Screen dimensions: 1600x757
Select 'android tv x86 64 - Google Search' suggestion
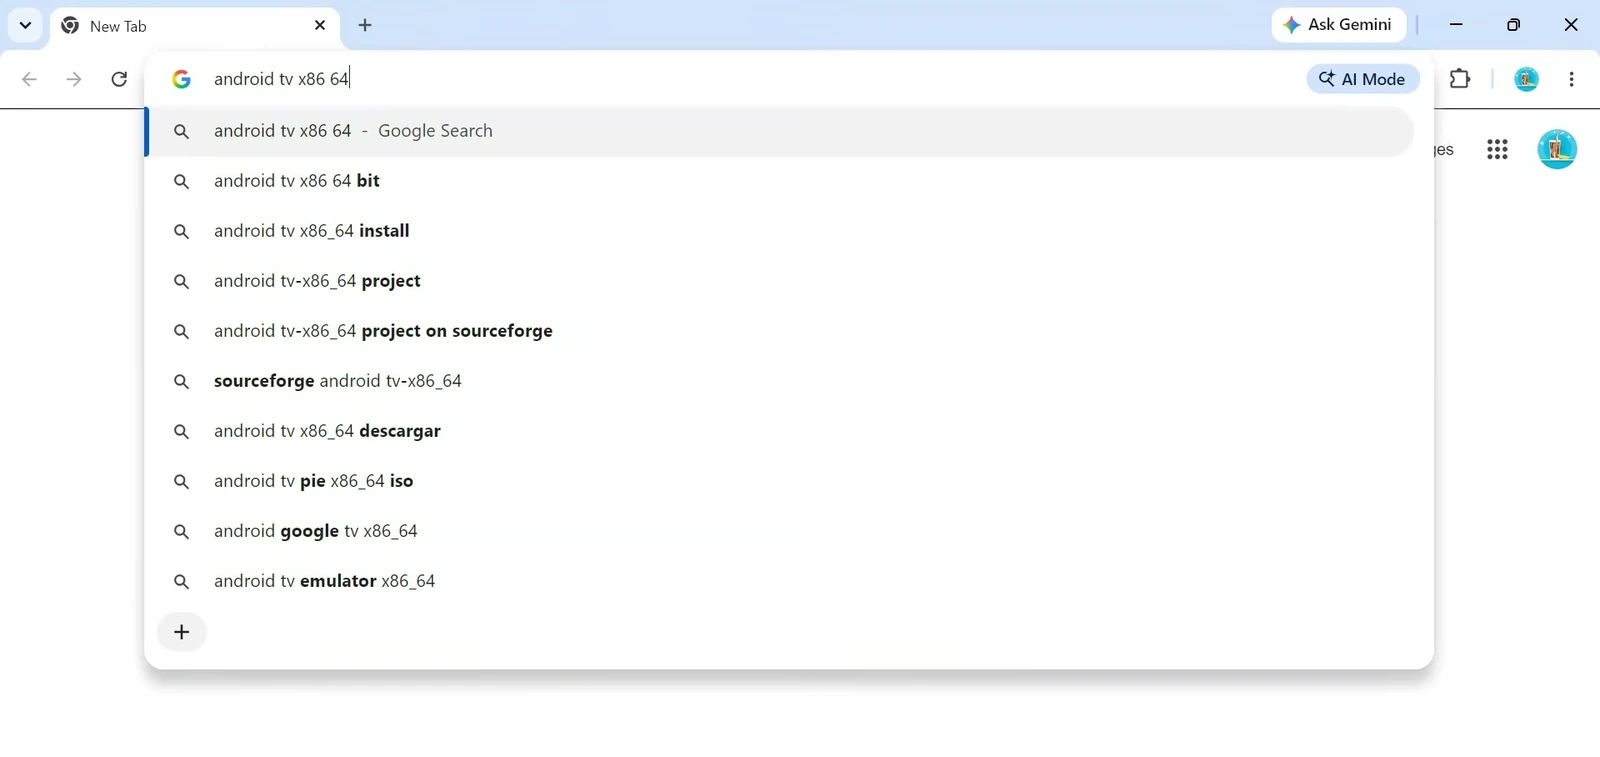[779, 131]
